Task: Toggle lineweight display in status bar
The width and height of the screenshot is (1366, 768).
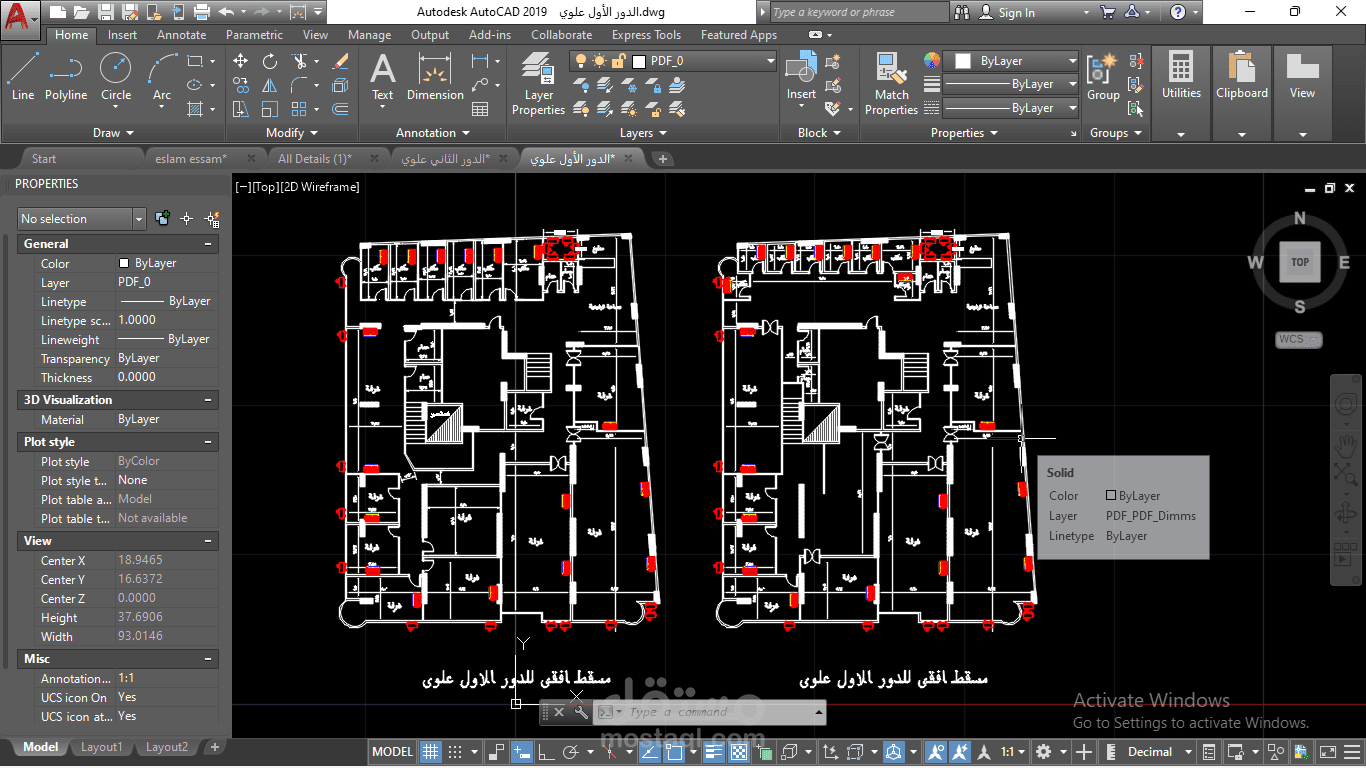Action: pyautogui.click(x=714, y=751)
